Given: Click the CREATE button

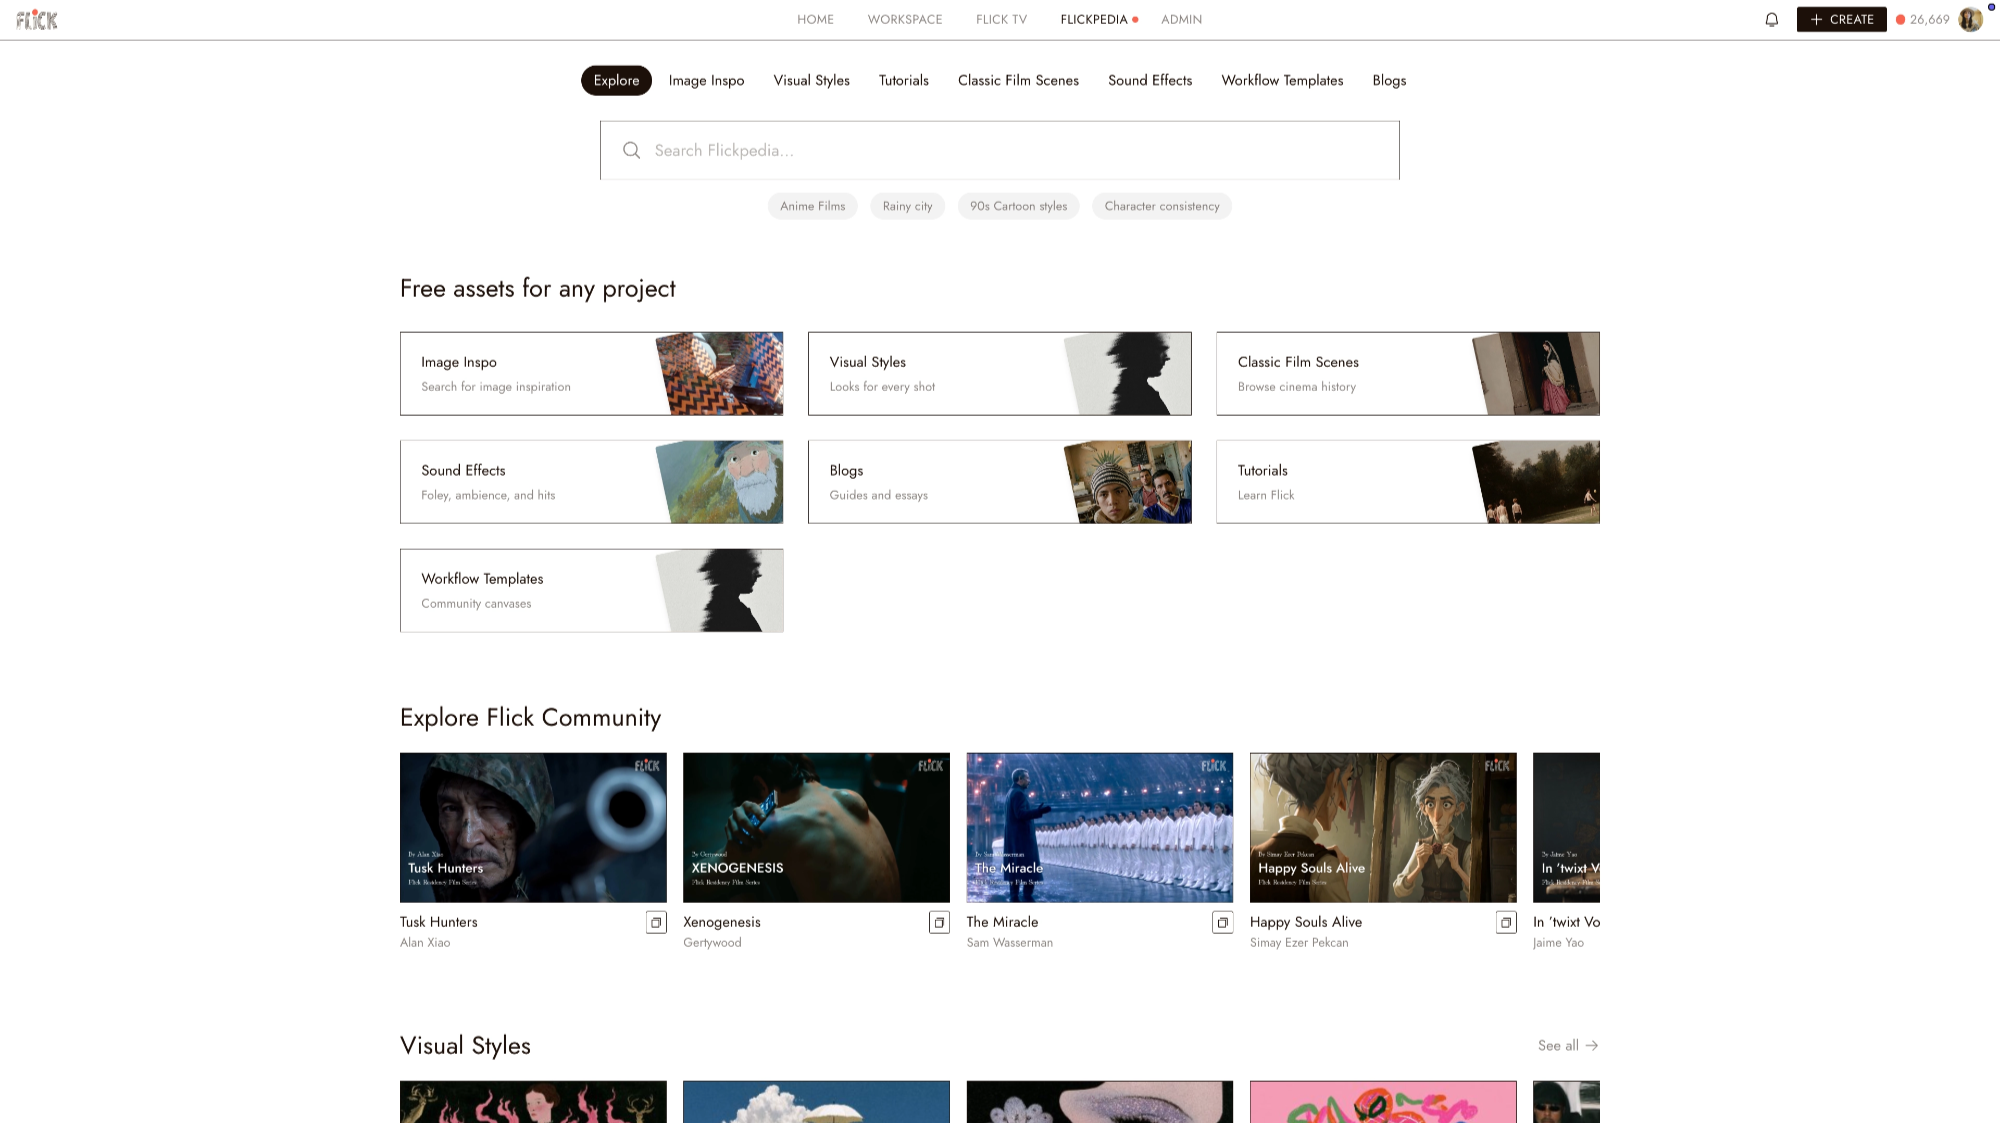Looking at the screenshot, I should (x=1841, y=19).
